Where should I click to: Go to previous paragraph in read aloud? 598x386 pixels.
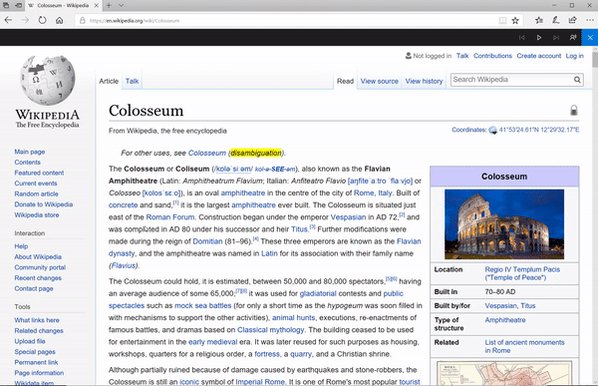pos(522,37)
